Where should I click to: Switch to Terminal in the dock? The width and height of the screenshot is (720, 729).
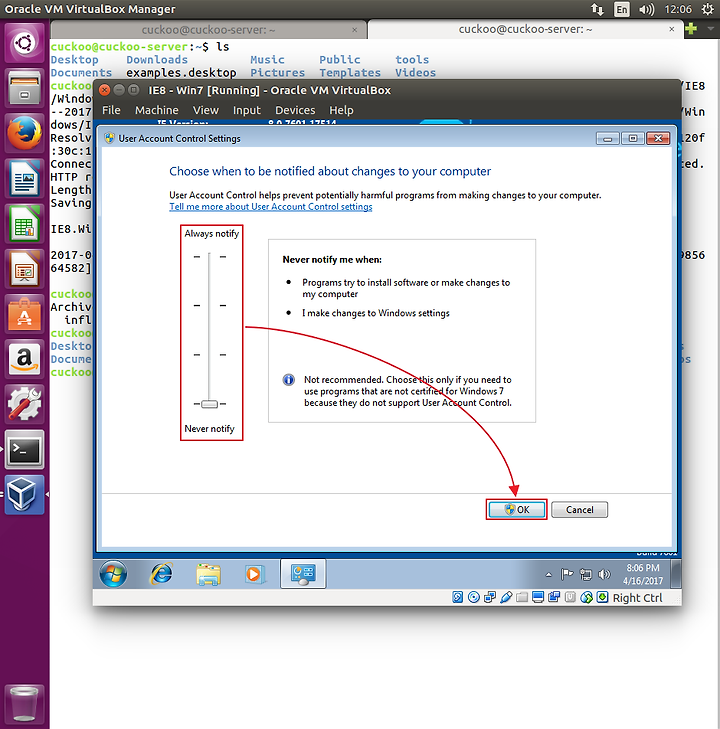[x=24, y=449]
